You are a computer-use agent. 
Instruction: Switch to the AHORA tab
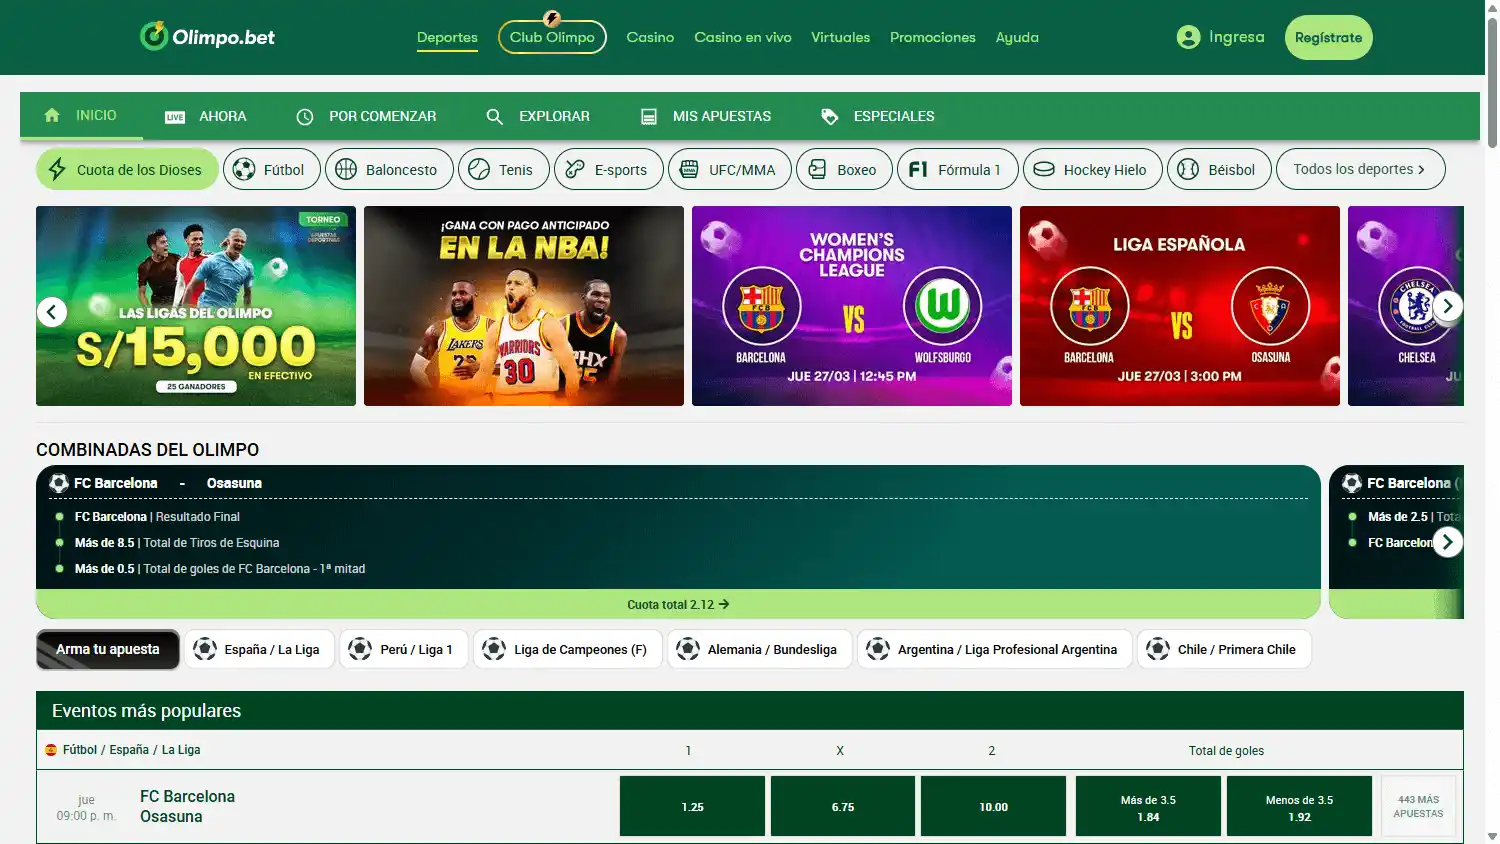(x=206, y=116)
